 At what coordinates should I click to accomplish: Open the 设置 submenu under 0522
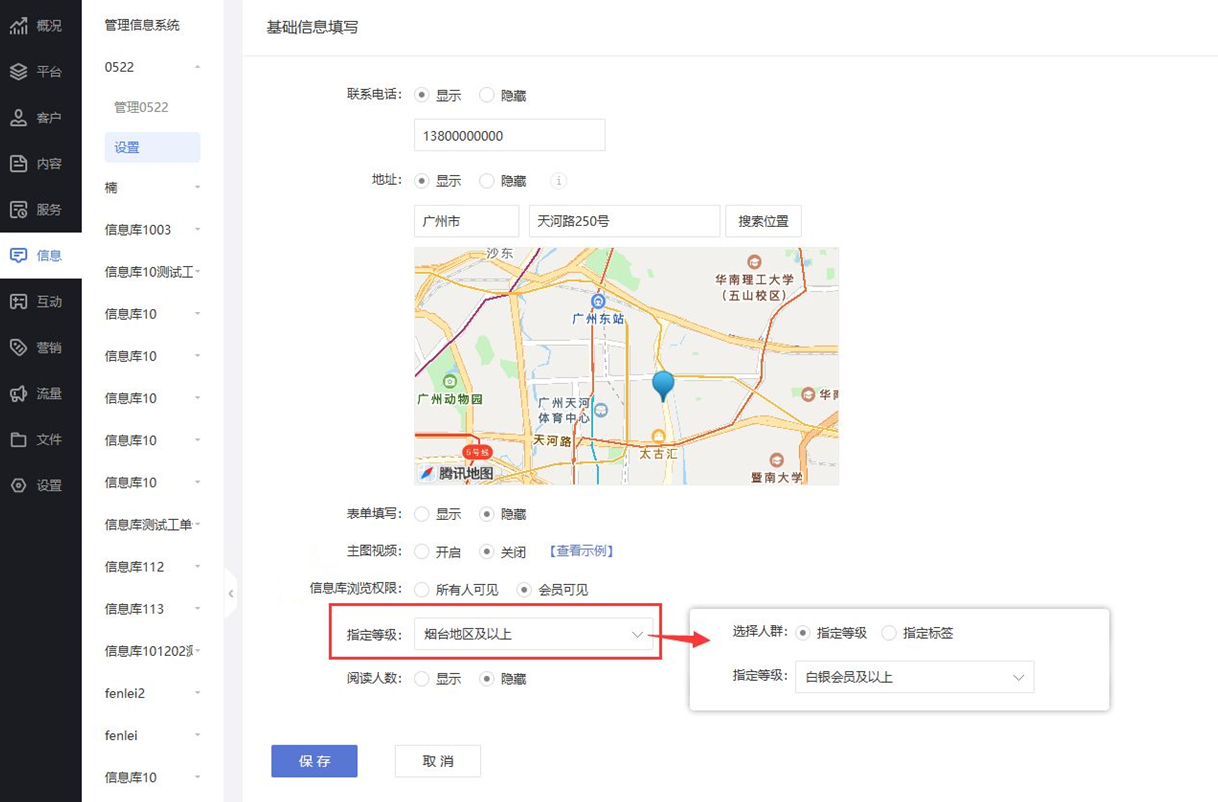tap(152, 147)
